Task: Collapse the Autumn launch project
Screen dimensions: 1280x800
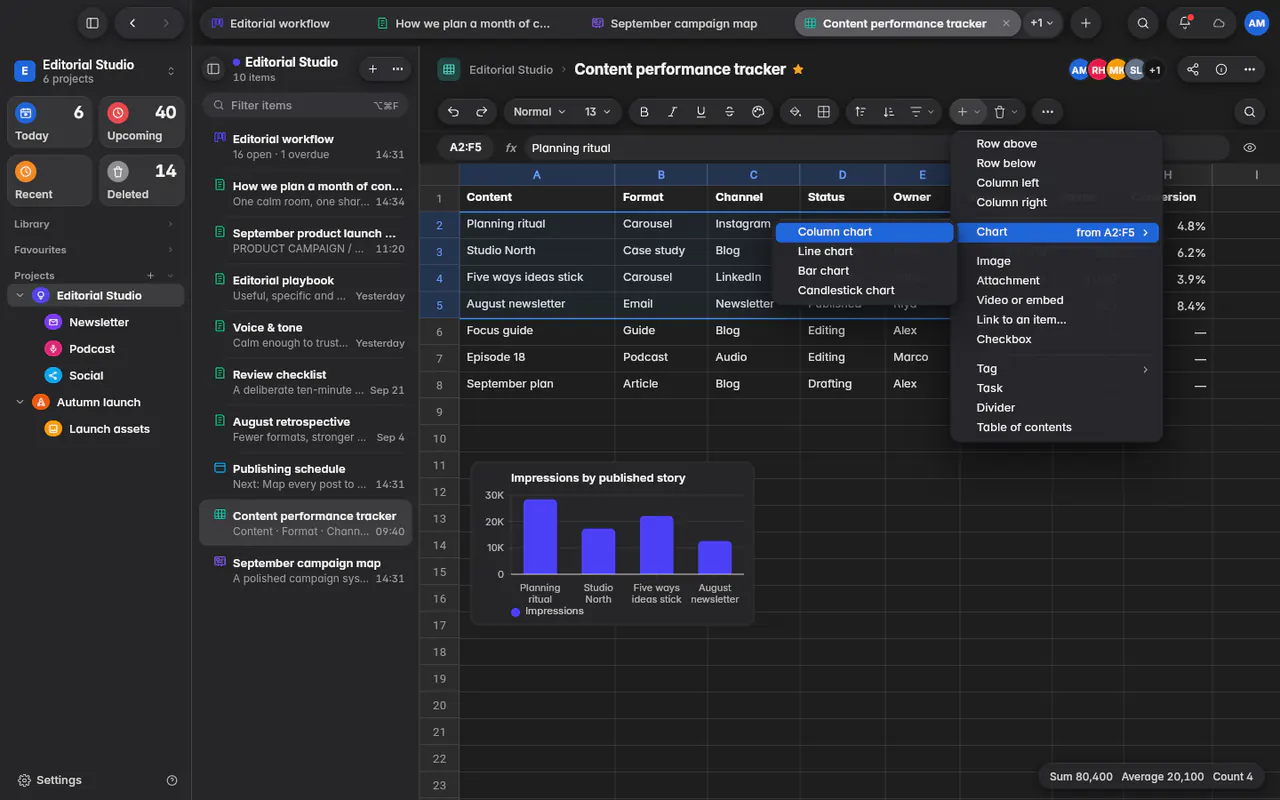Action: (20, 402)
